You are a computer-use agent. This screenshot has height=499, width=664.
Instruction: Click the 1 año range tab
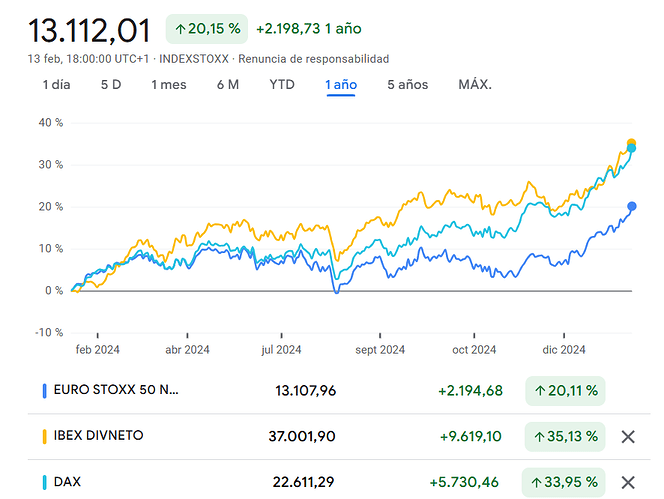tap(341, 85)
